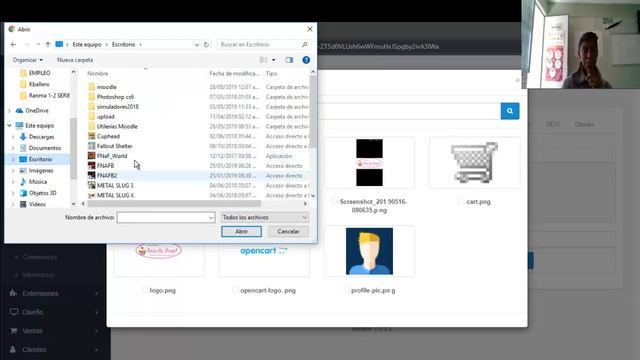Select the METAL SLUG X shortcut
The height and width of the screenshot is (360, 640).
click(115, 195)
